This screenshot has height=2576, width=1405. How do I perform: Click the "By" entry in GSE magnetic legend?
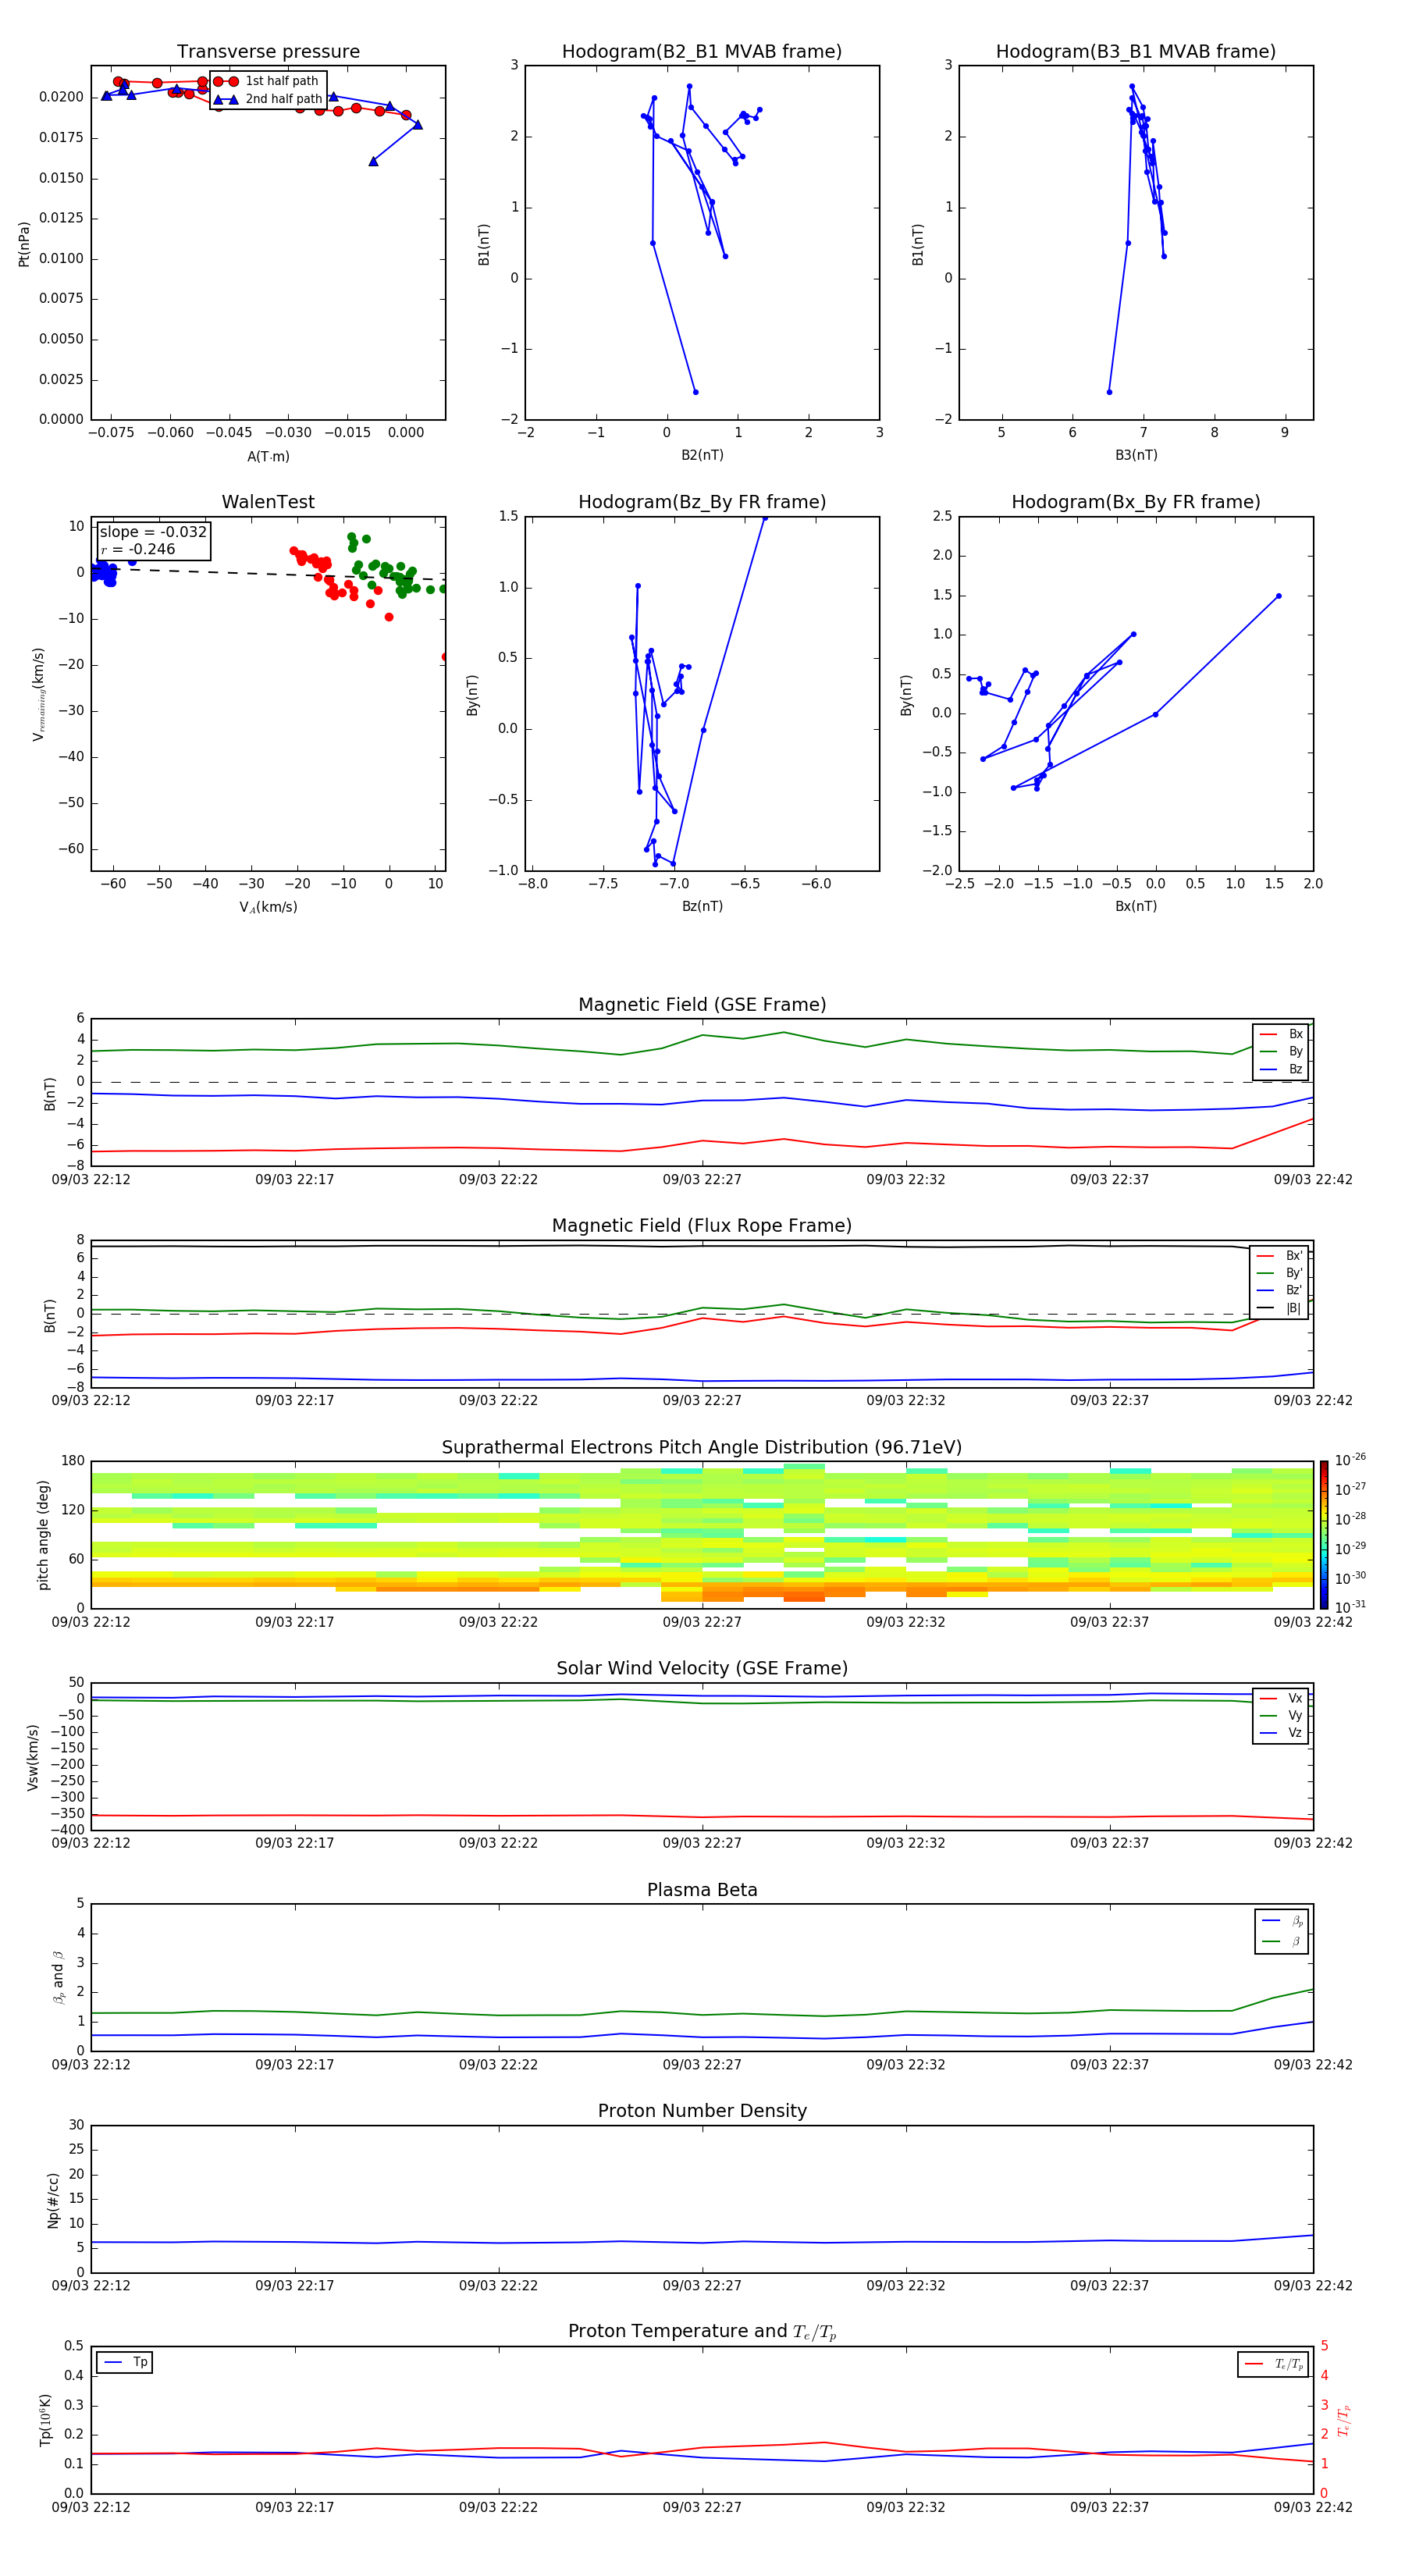[x=1281, y=1052]
